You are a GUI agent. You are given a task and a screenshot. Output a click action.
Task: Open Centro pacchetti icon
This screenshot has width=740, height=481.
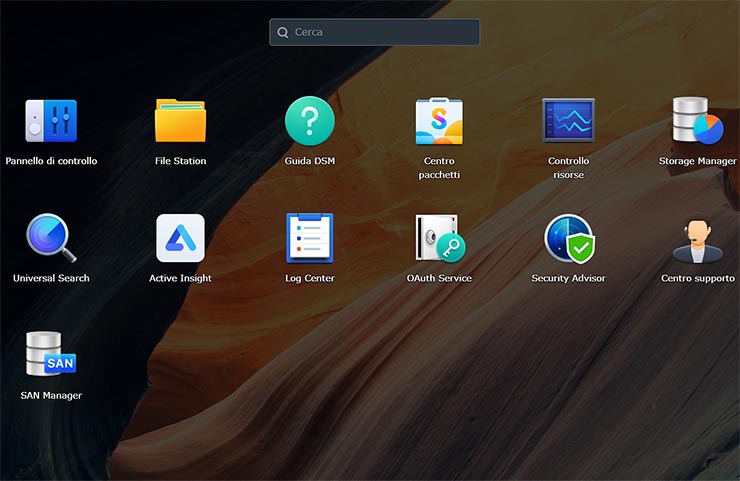pyautogui.click(x=439, y=121)
